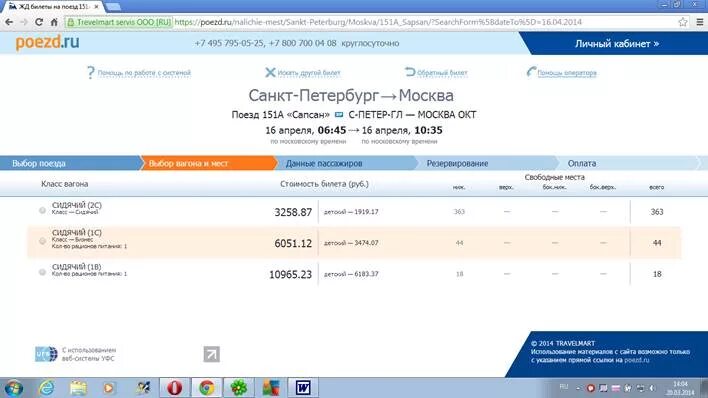This screenshot has width=708, height=398.
Task: Go to the Выбор поезда step
Action: 70,164
